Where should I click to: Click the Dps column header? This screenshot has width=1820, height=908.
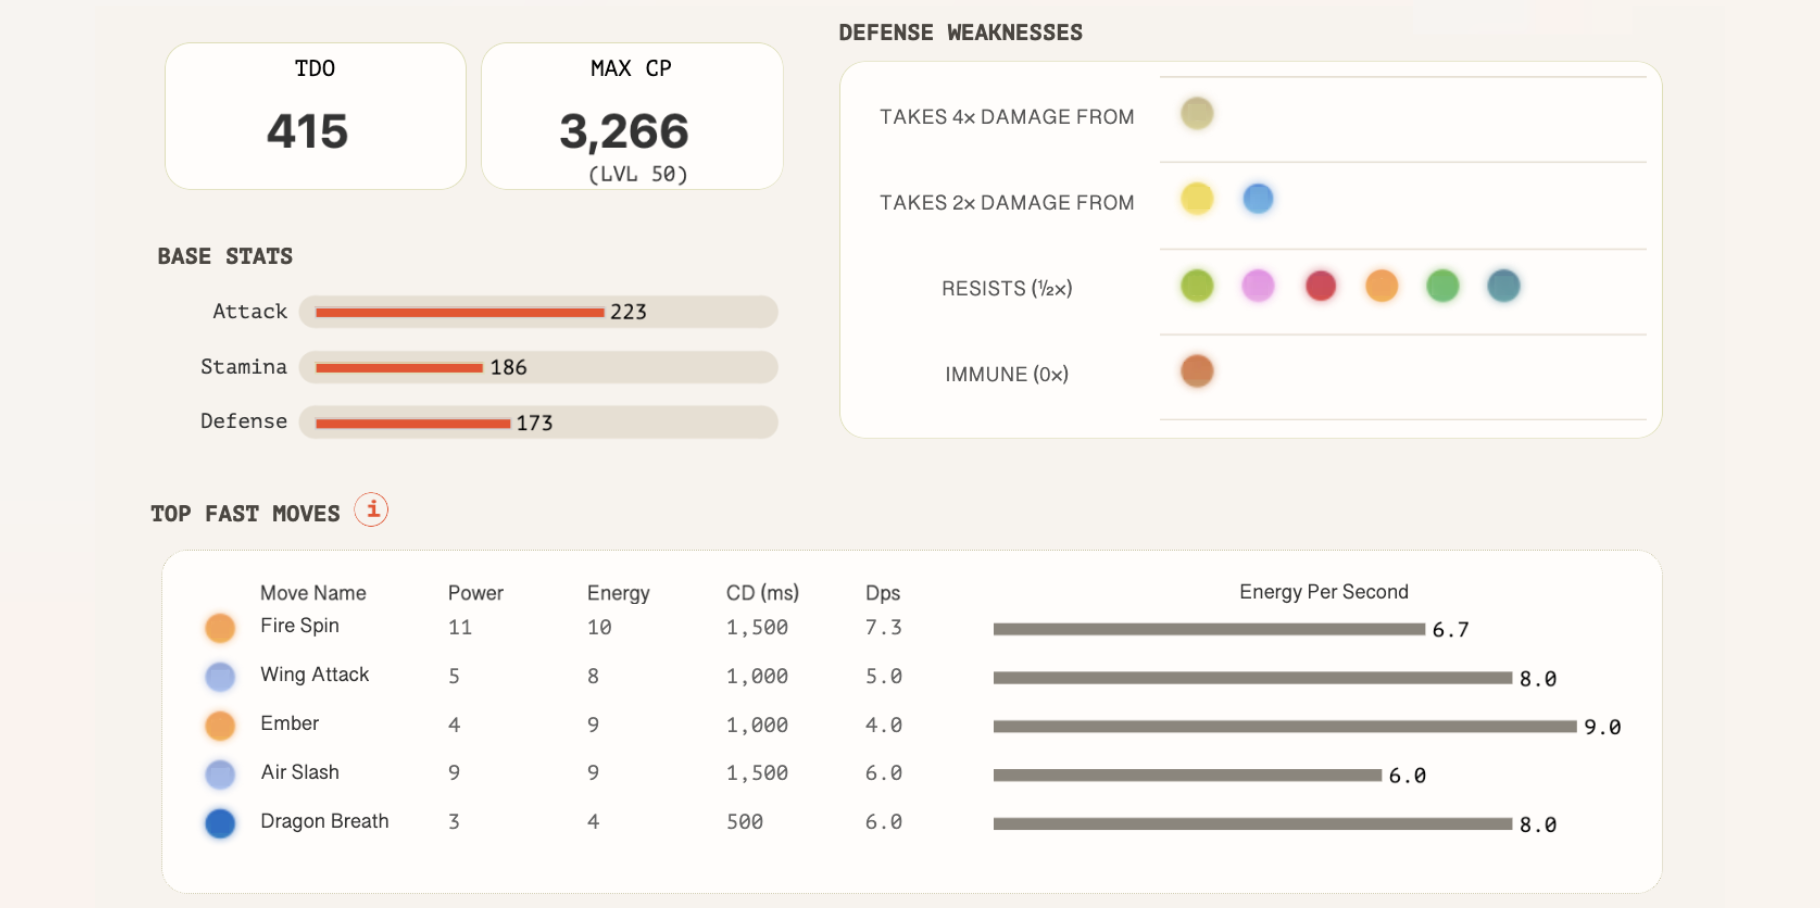pos(883,594)
